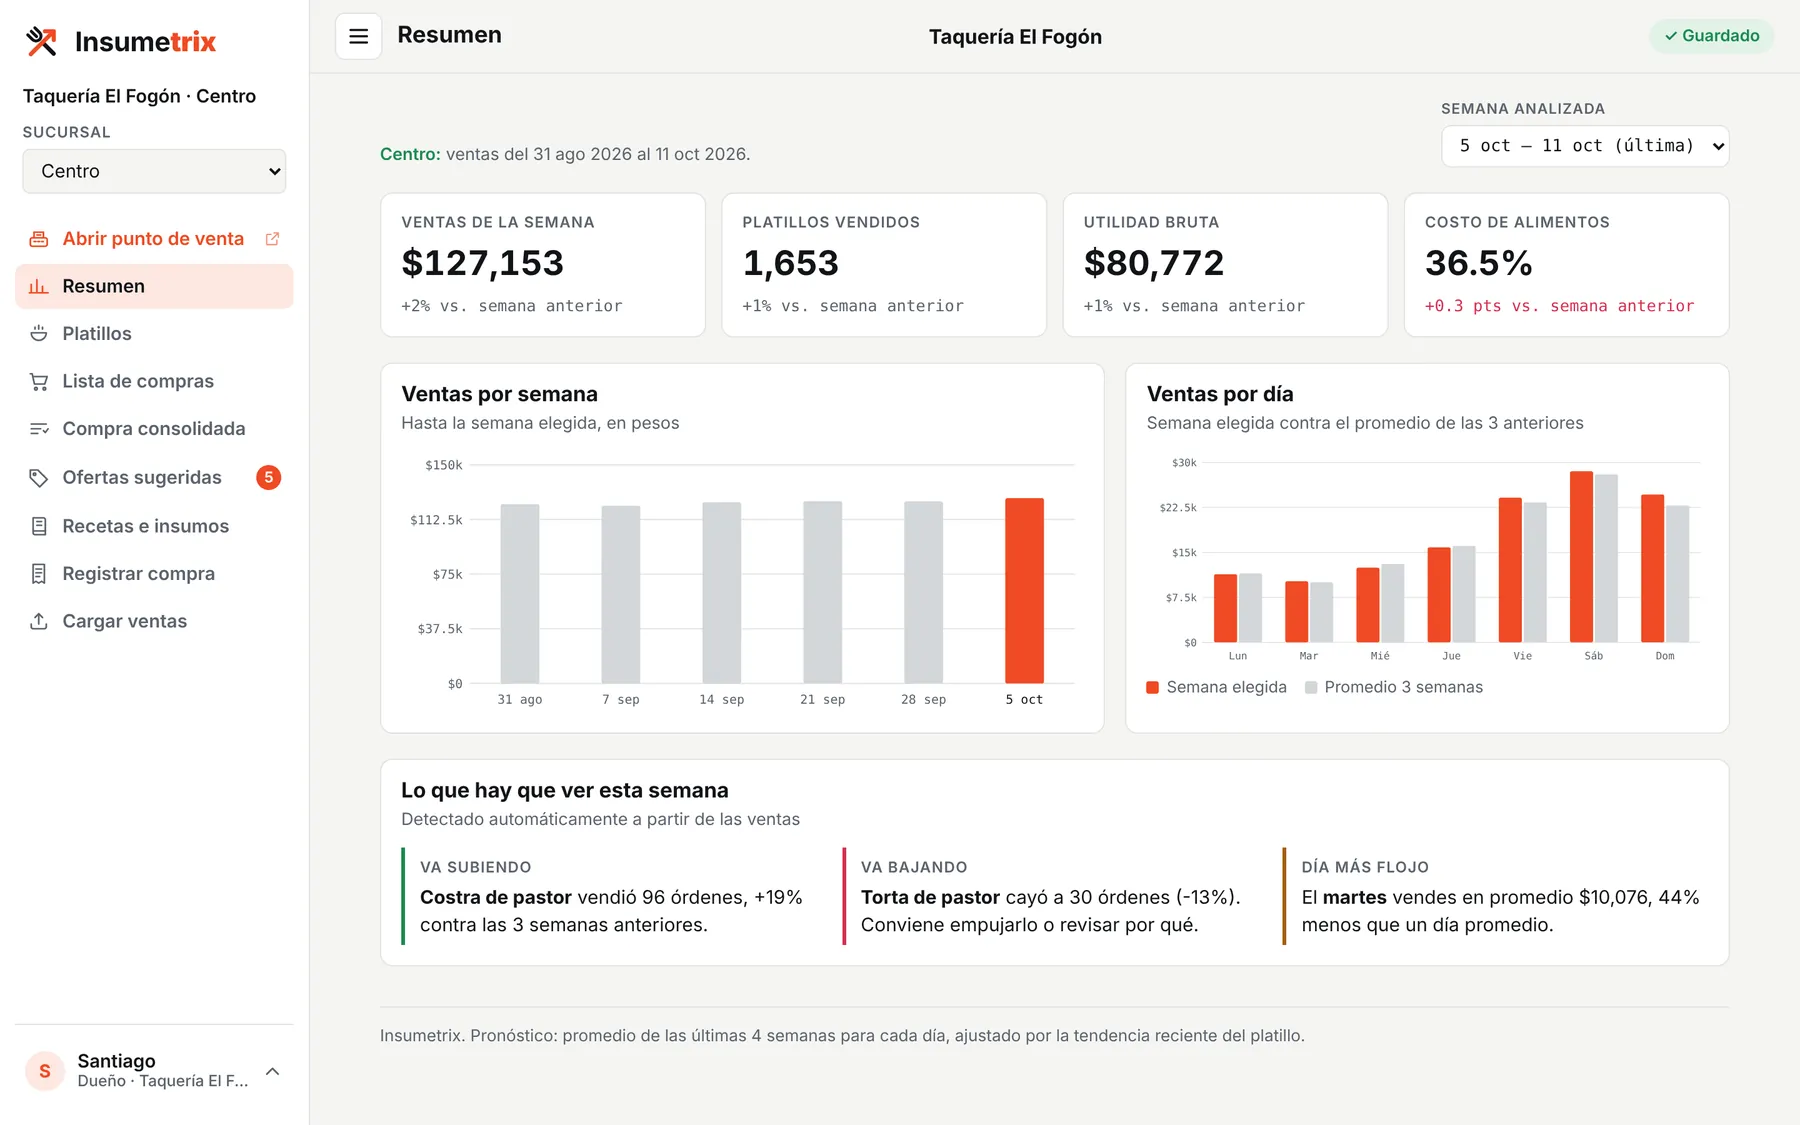Open Lista de compras page

(x=154, y=381)
